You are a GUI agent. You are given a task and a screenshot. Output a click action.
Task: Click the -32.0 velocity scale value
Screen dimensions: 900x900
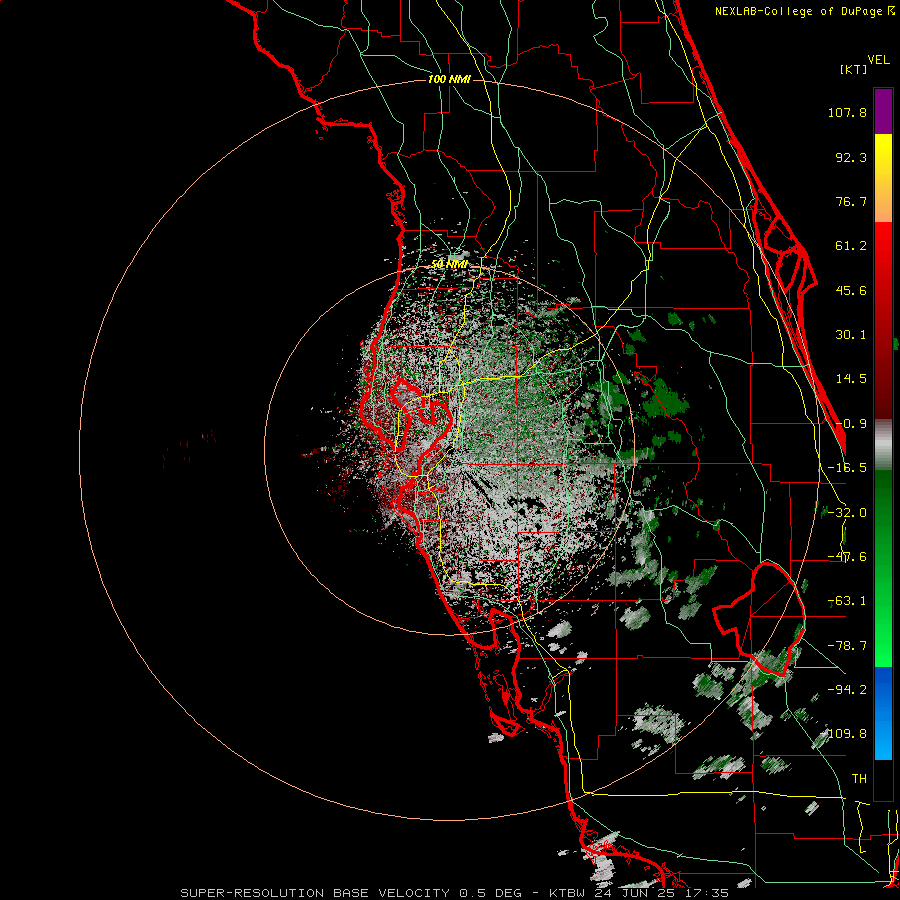[x=847, y=513]
